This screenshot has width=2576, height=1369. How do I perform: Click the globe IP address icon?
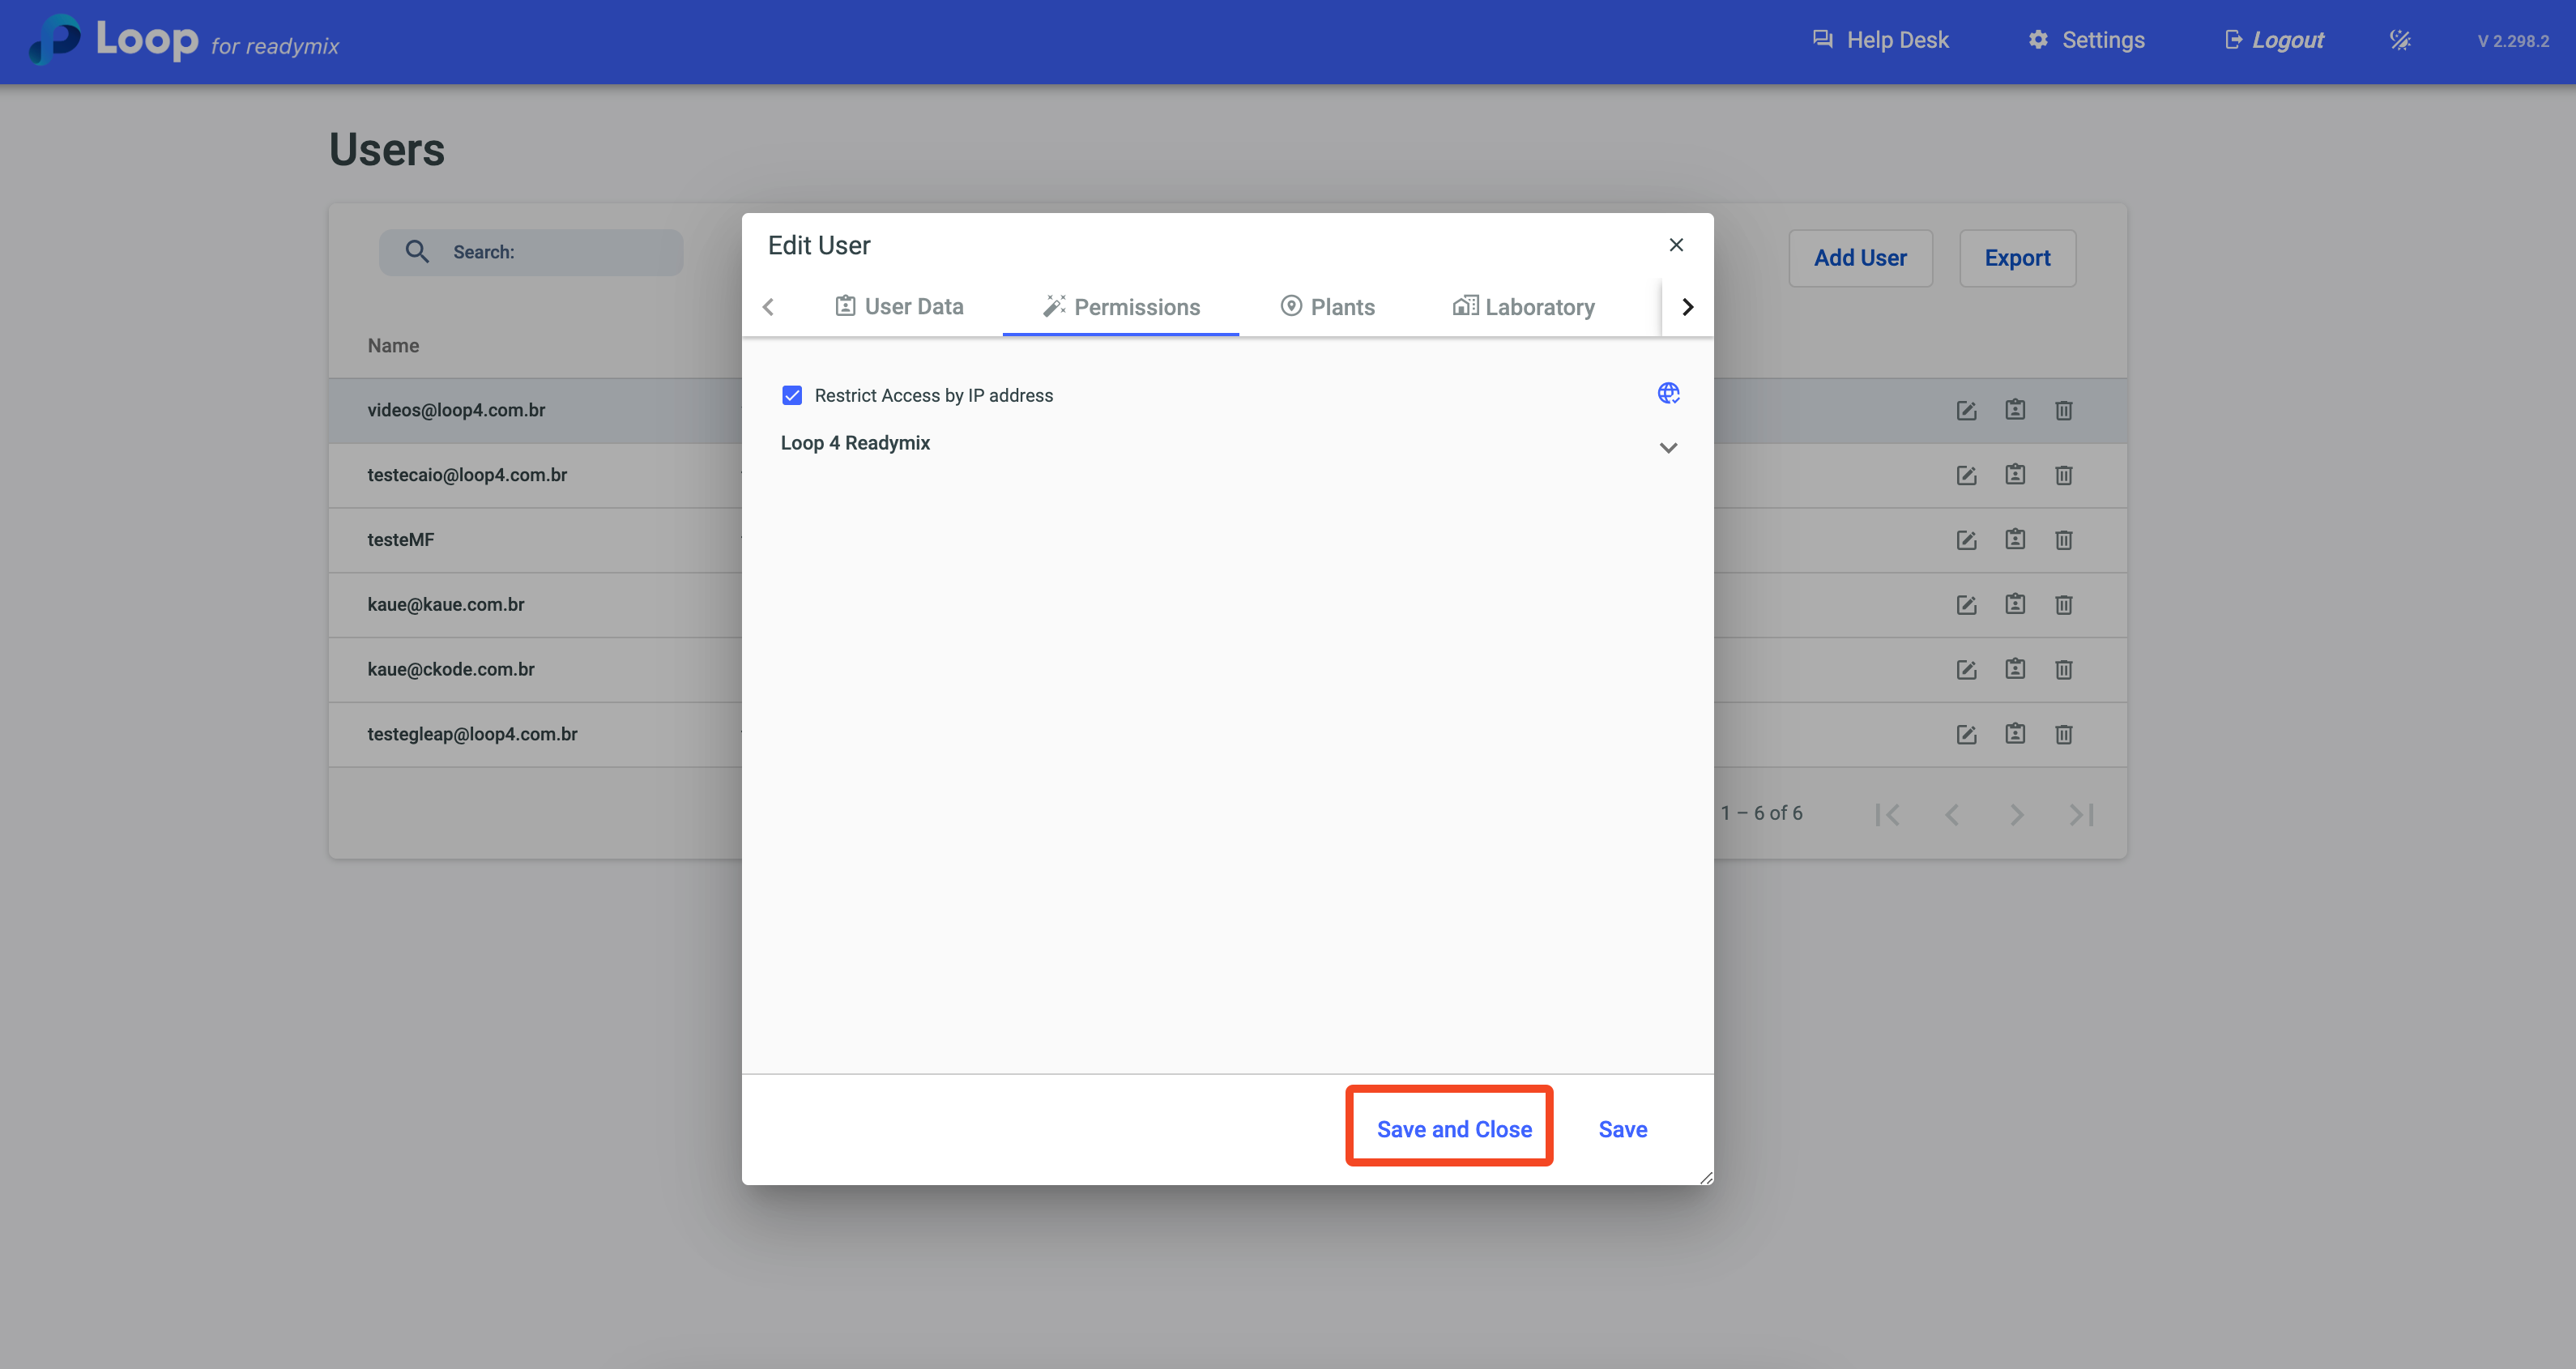pos(1668,393)
